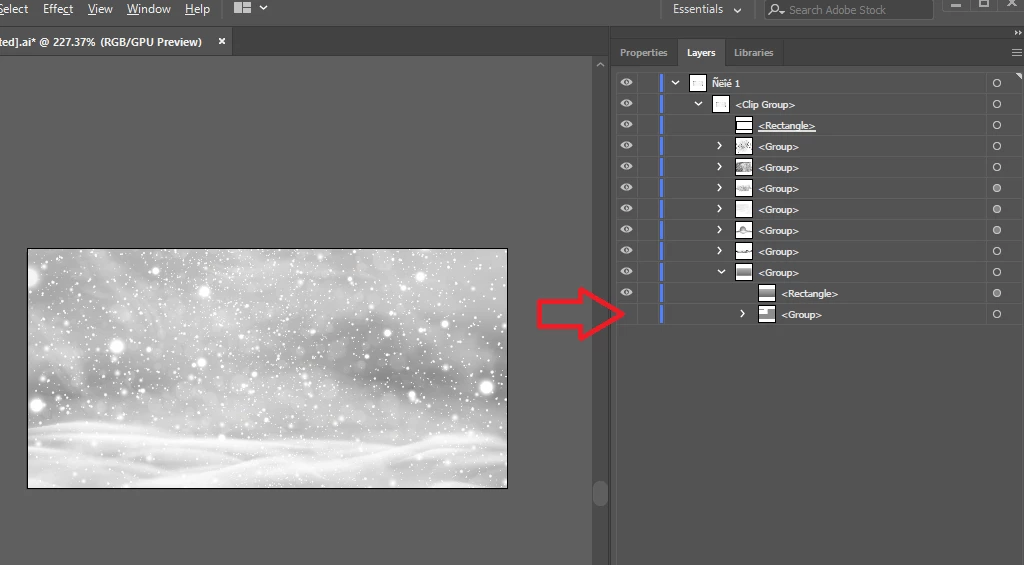Expand the nested hidden Group chevron

click(743, 314)
